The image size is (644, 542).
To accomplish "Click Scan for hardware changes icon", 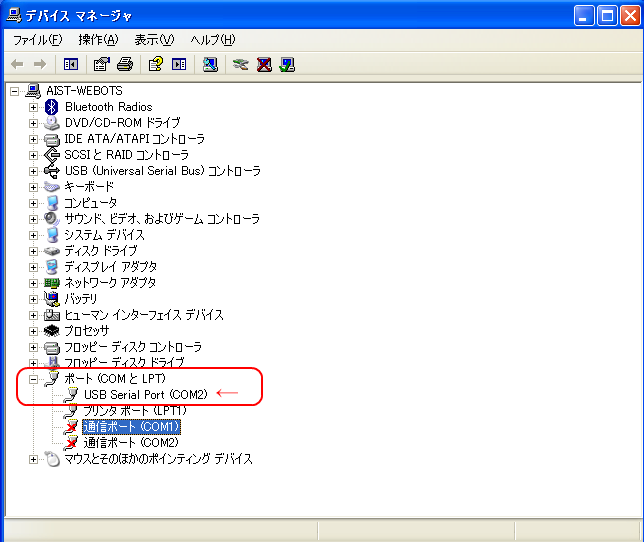I will pyautogui.click(x=210, y=64).
